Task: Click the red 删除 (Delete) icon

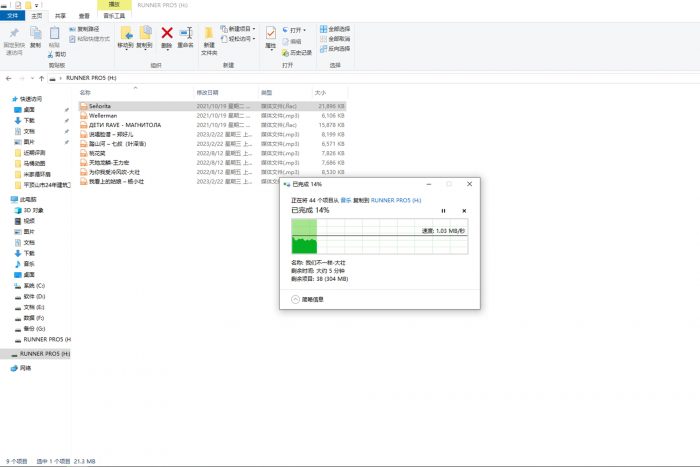Action: (x=167, y=34)
